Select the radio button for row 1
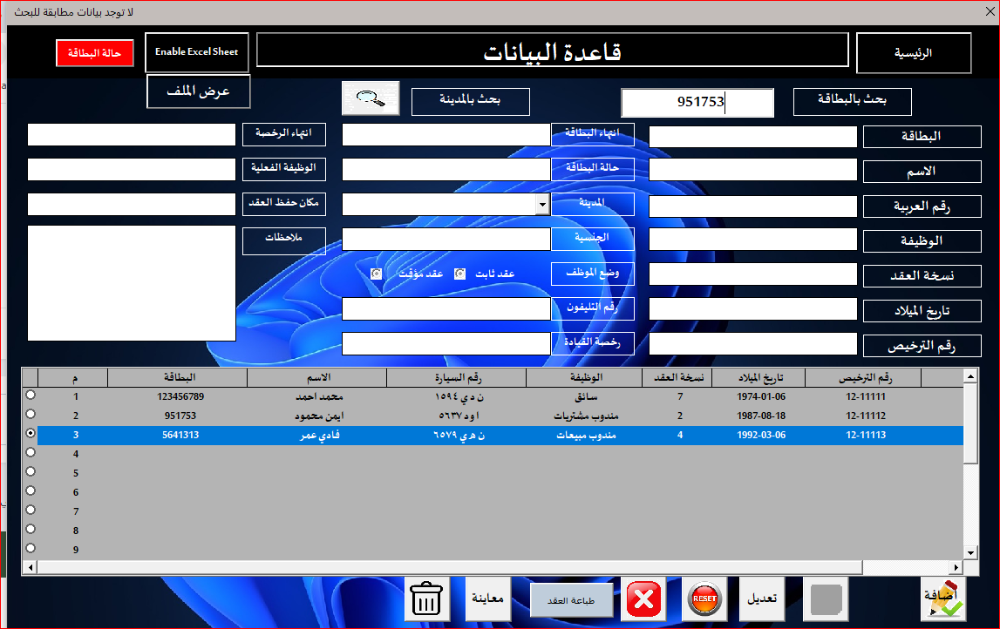 click(x=30, y=396)
